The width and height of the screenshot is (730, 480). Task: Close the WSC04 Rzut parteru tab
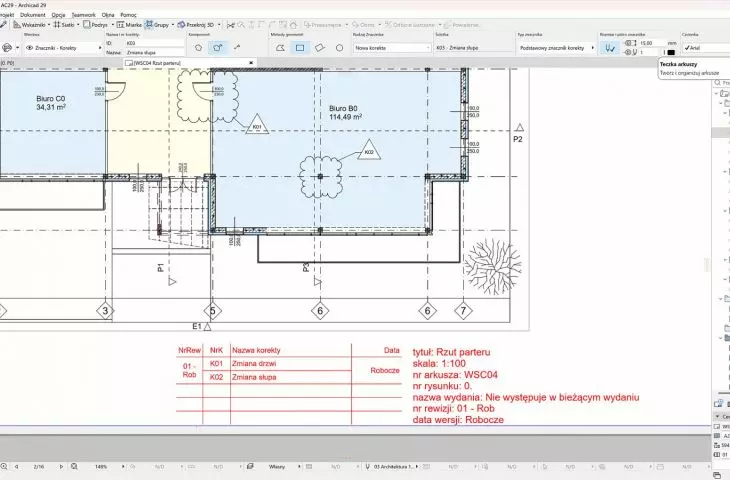click(251, 63)
